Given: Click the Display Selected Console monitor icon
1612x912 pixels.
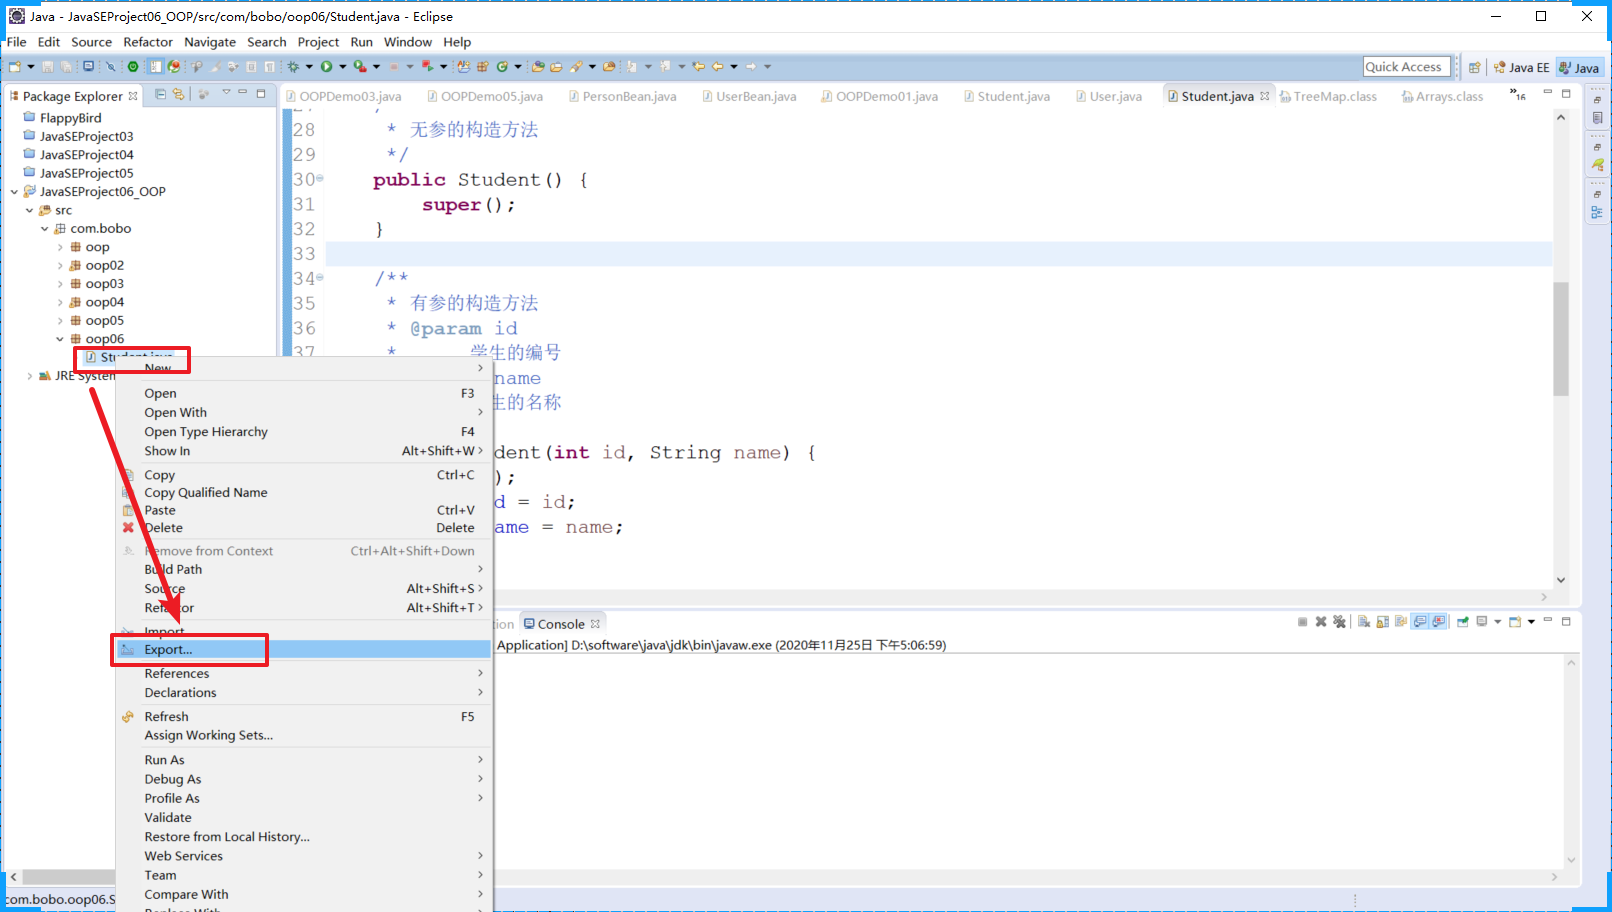Looking at the screenshot, I should [1482, 622].
